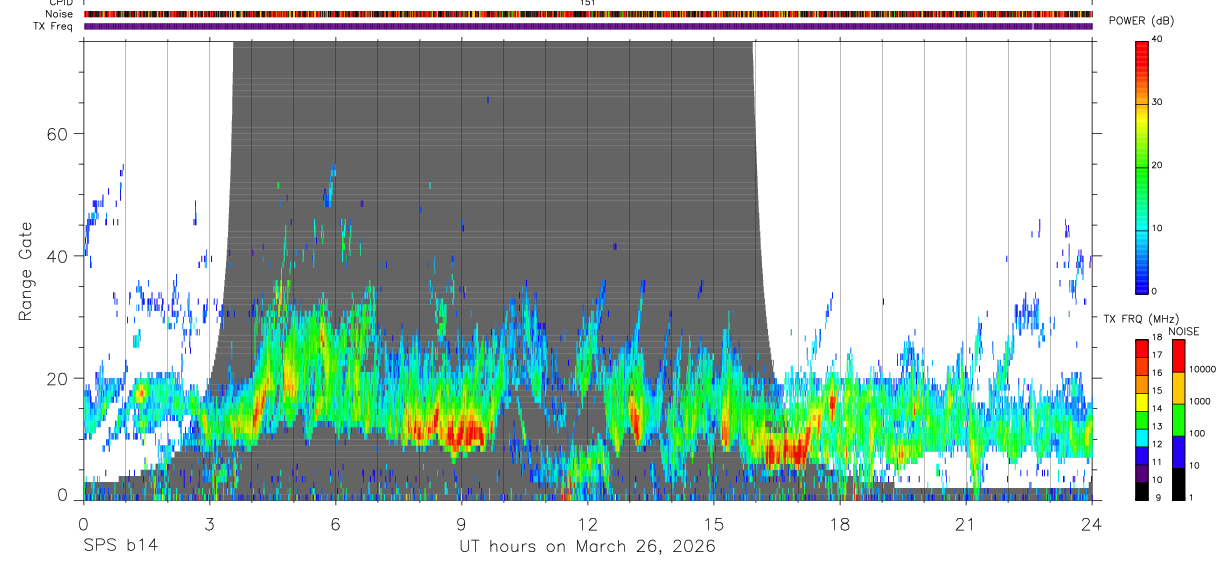Click the 20 tick on Range Gate axis
1228x567 pixels.
(59, 378)
